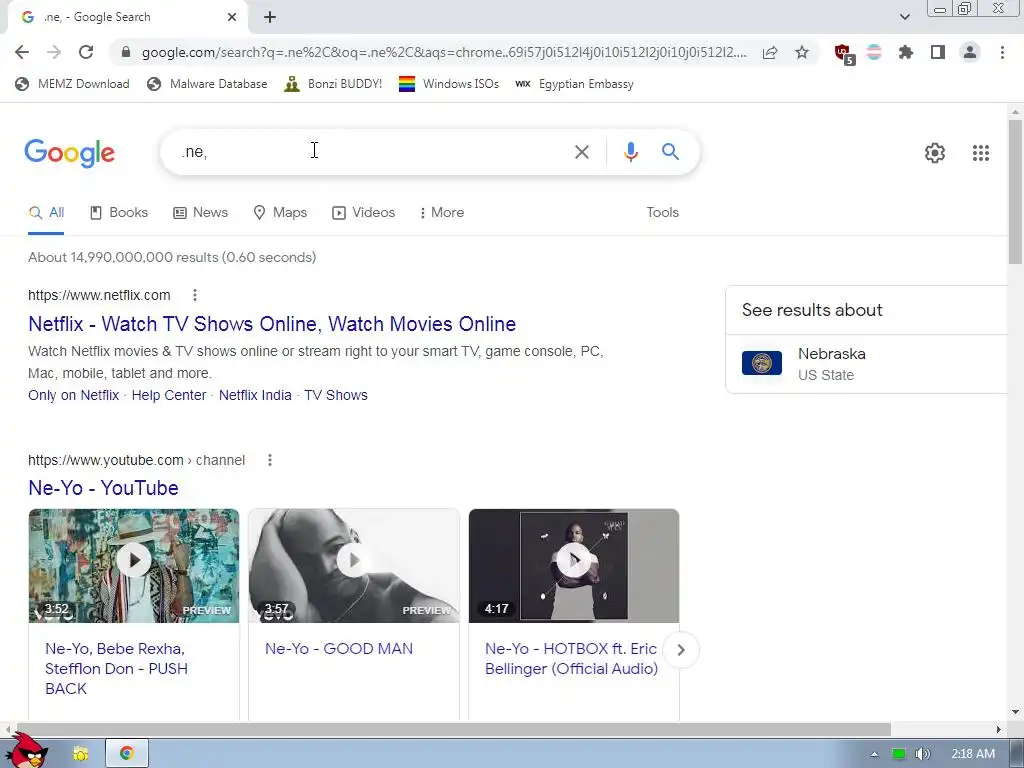Click the forward navigation arrow
The image size is (1024, 768).
(54, 52)
